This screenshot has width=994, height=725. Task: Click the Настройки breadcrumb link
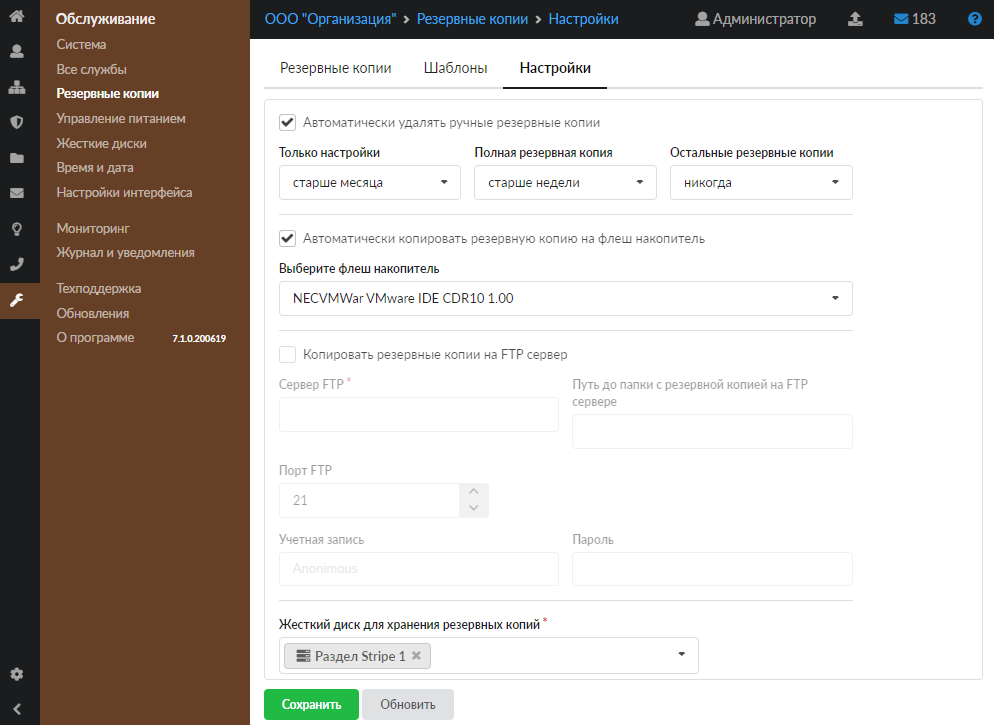(583, 19)
